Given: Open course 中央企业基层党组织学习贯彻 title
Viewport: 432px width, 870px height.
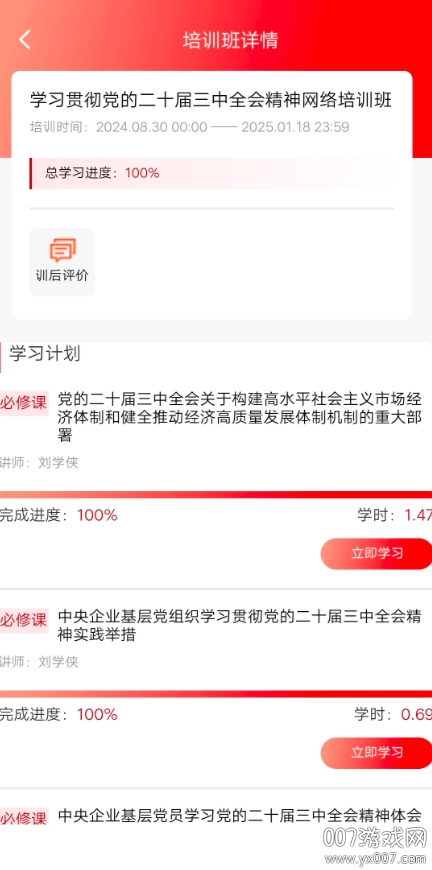Looking at the screenshot, I should (x=240, y=625).
